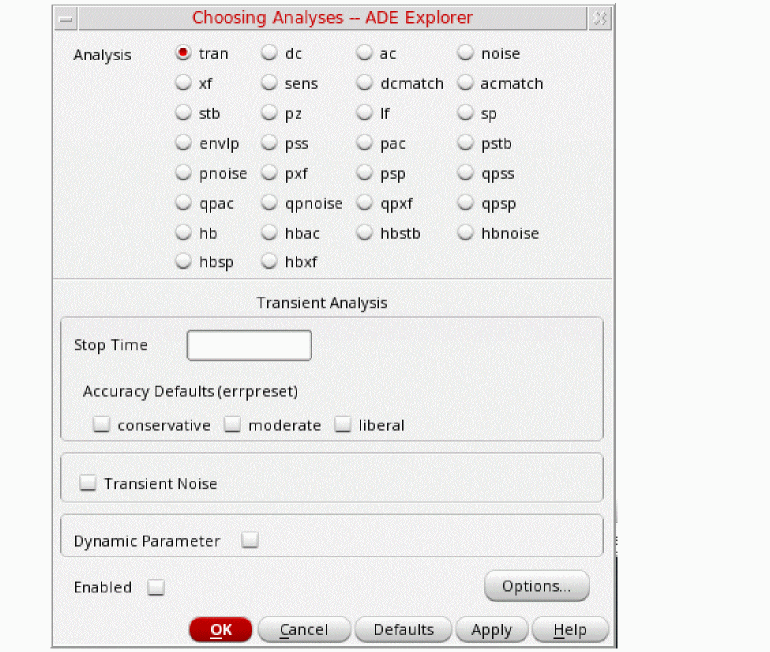Select the hbac analysis radio button

[x=269, y=232]
